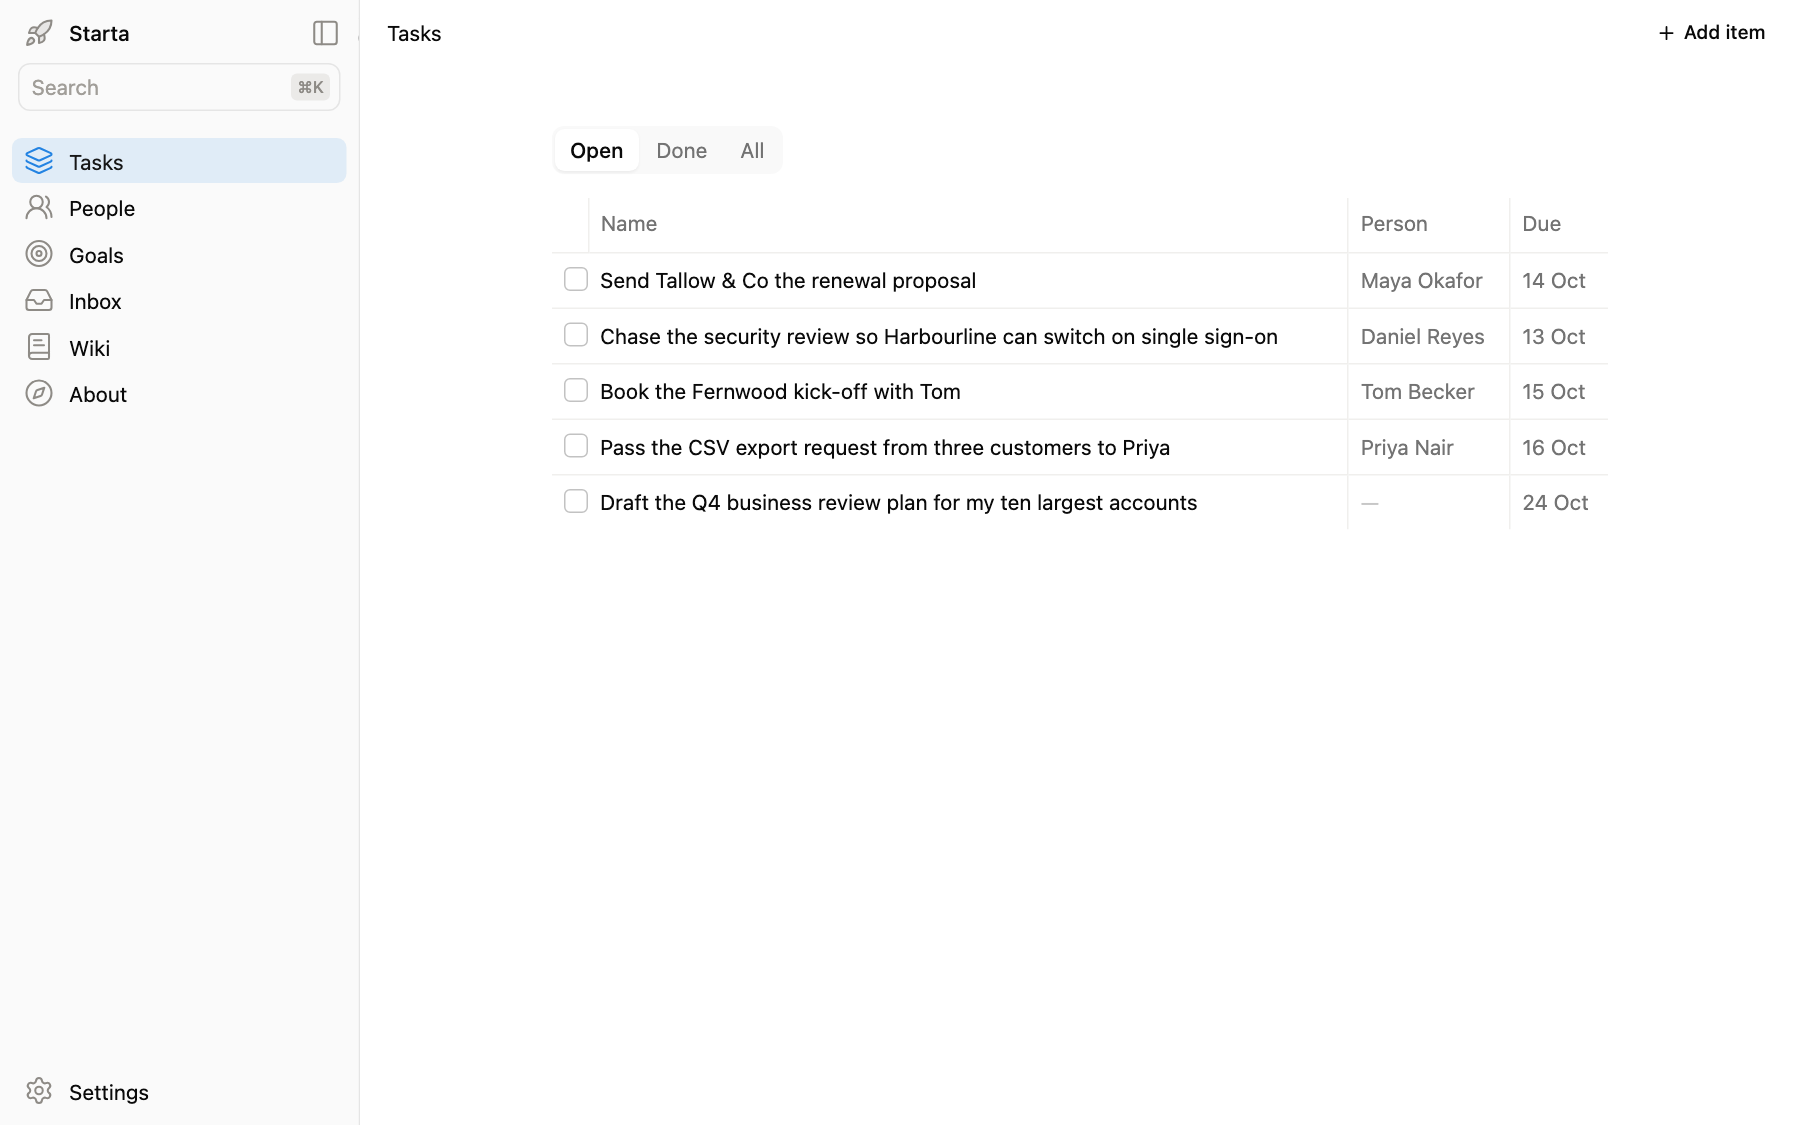The width and height of the screenshot is (1800, 1125).
Task: Click the 13 Oct due date
Action: pyautogui.click(x=1554, y=336)
